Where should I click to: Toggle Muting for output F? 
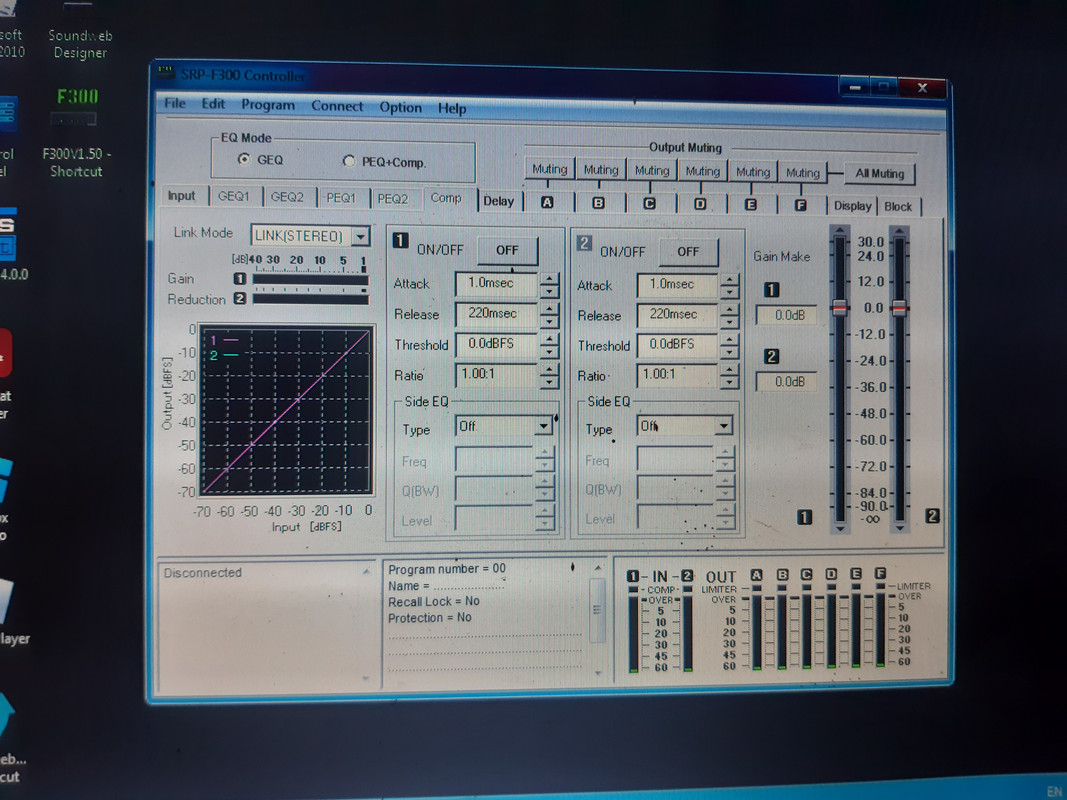[x=803, y=173]
